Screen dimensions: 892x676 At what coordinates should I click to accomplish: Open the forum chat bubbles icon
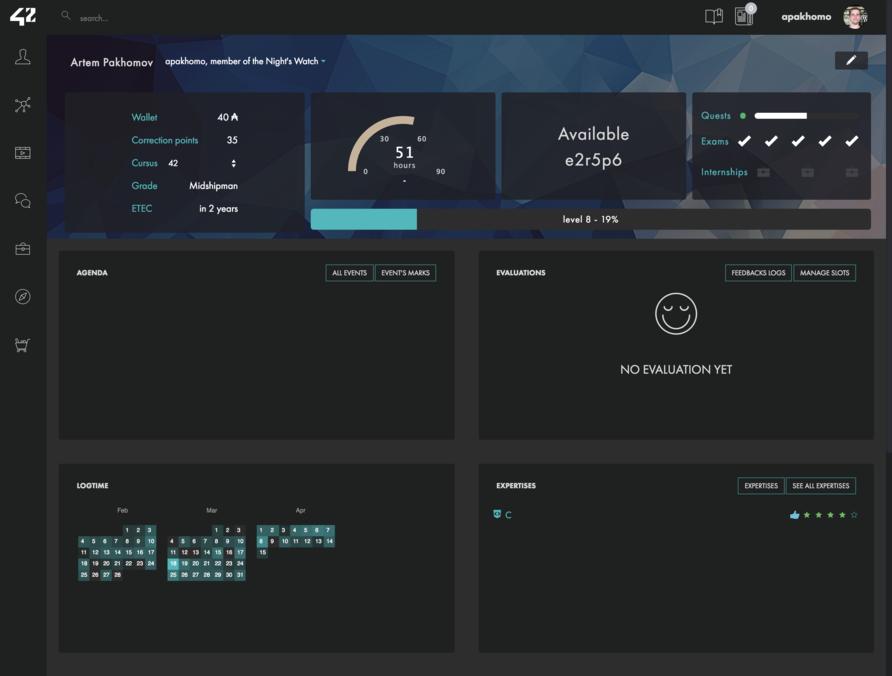22,201
